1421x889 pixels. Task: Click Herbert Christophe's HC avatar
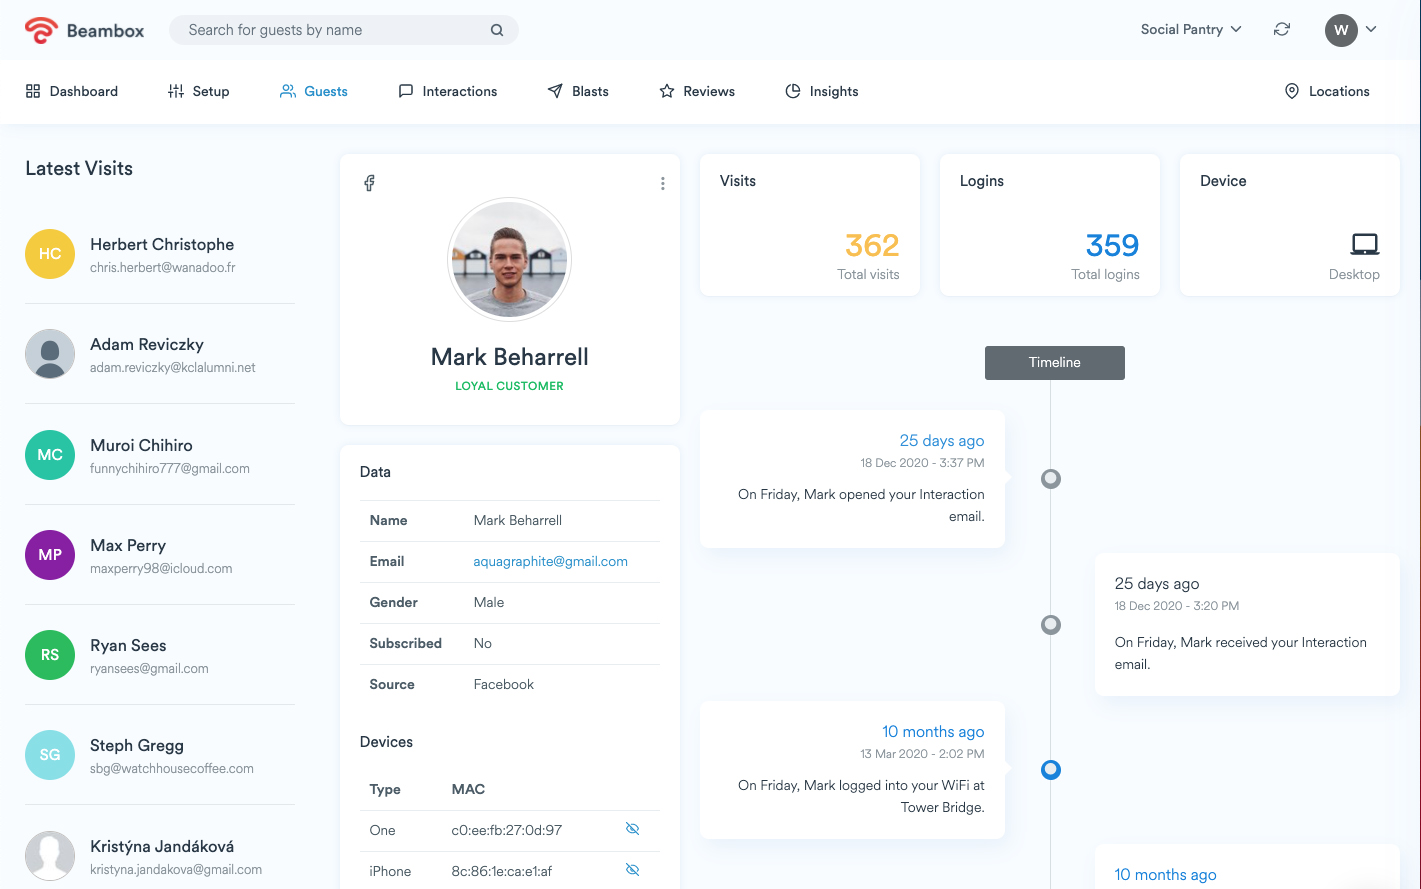click(x=50, y=254)
